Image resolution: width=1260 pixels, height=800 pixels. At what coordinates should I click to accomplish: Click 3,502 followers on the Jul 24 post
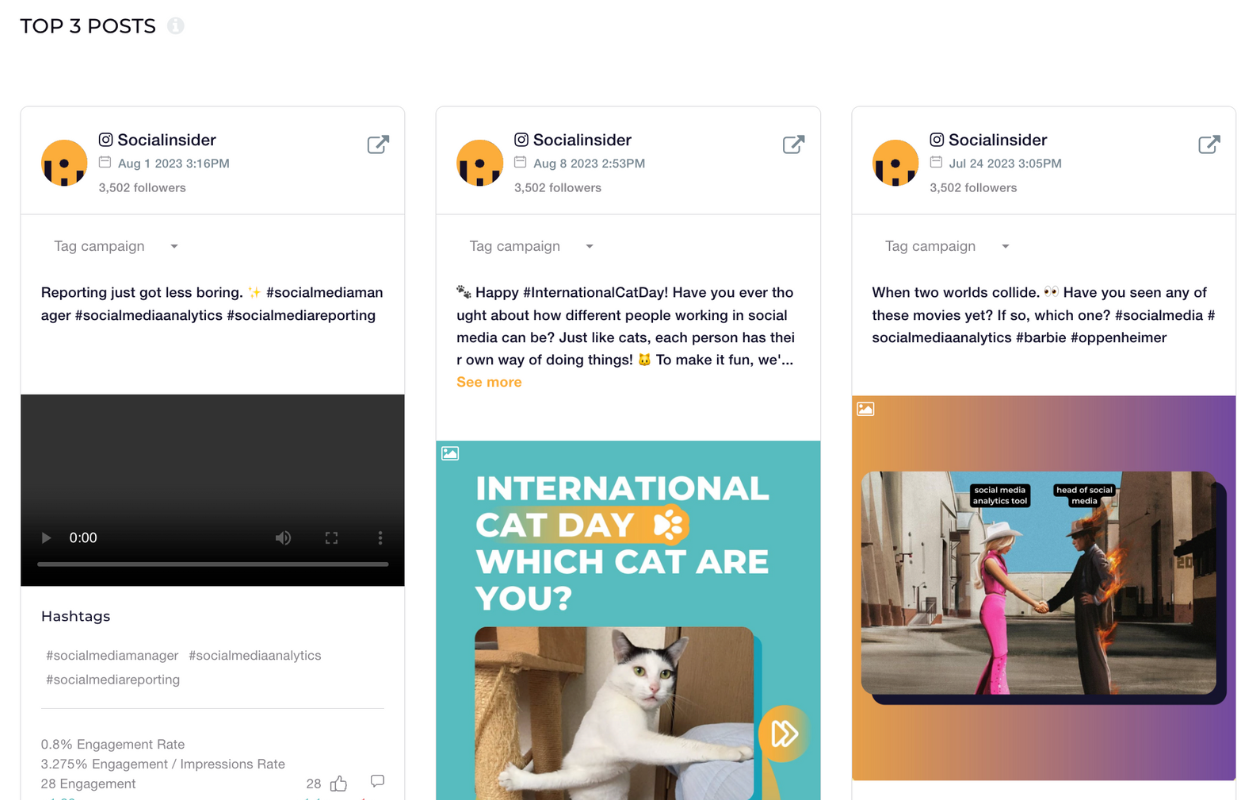(973, 188)
